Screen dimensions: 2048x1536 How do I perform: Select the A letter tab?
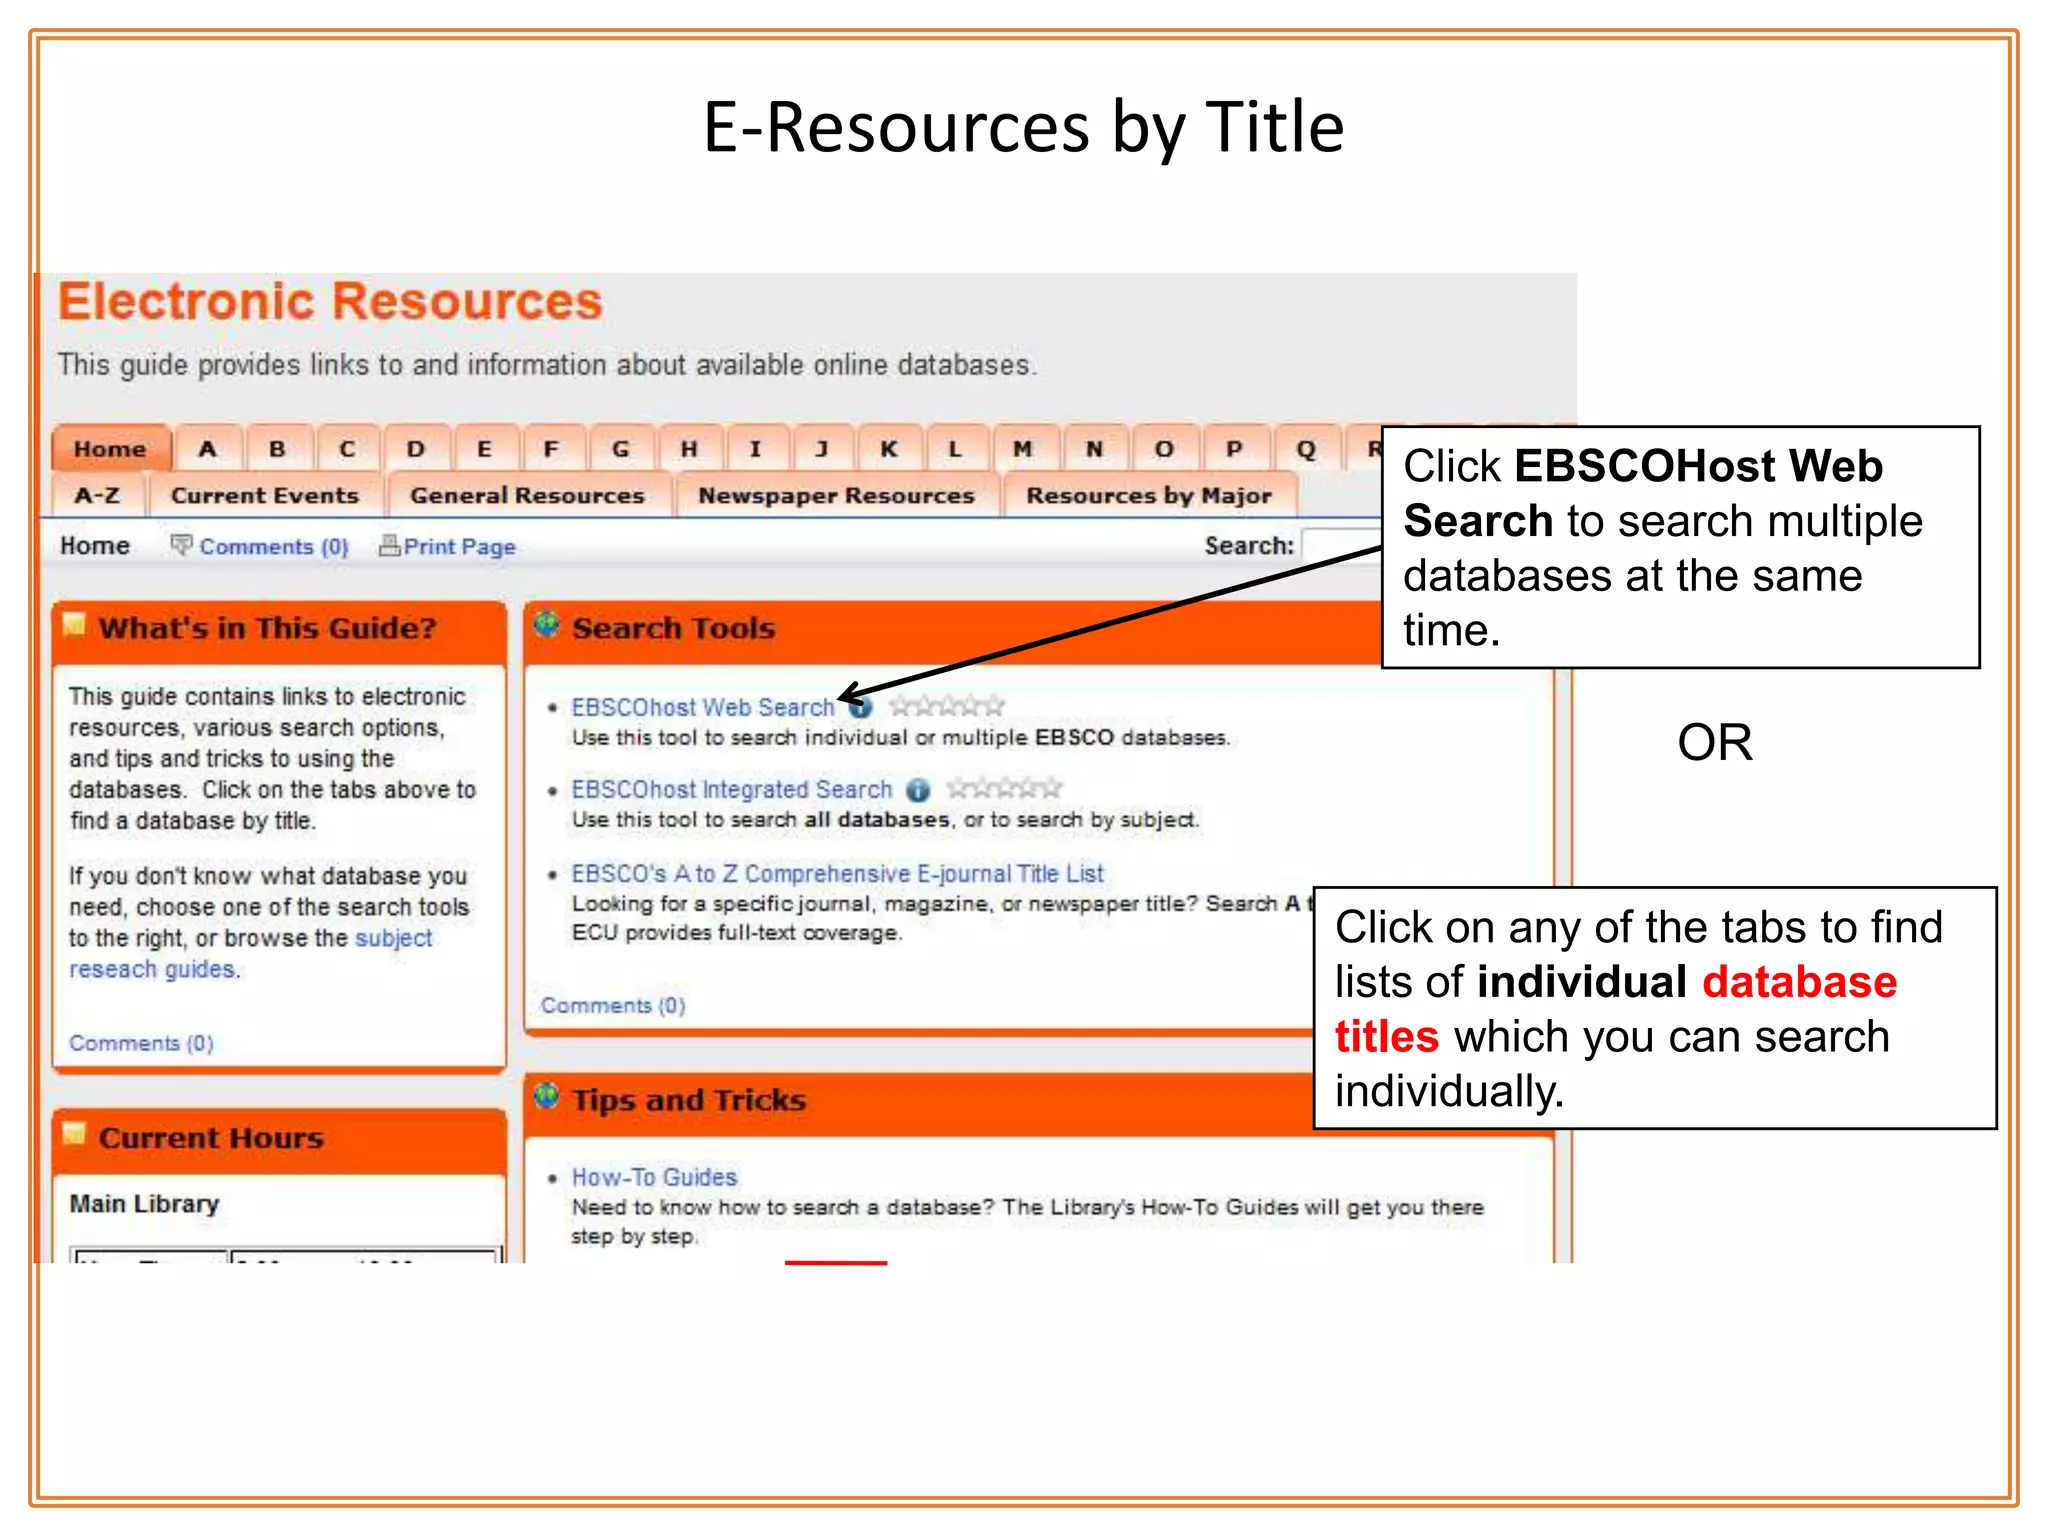point(207,449)
